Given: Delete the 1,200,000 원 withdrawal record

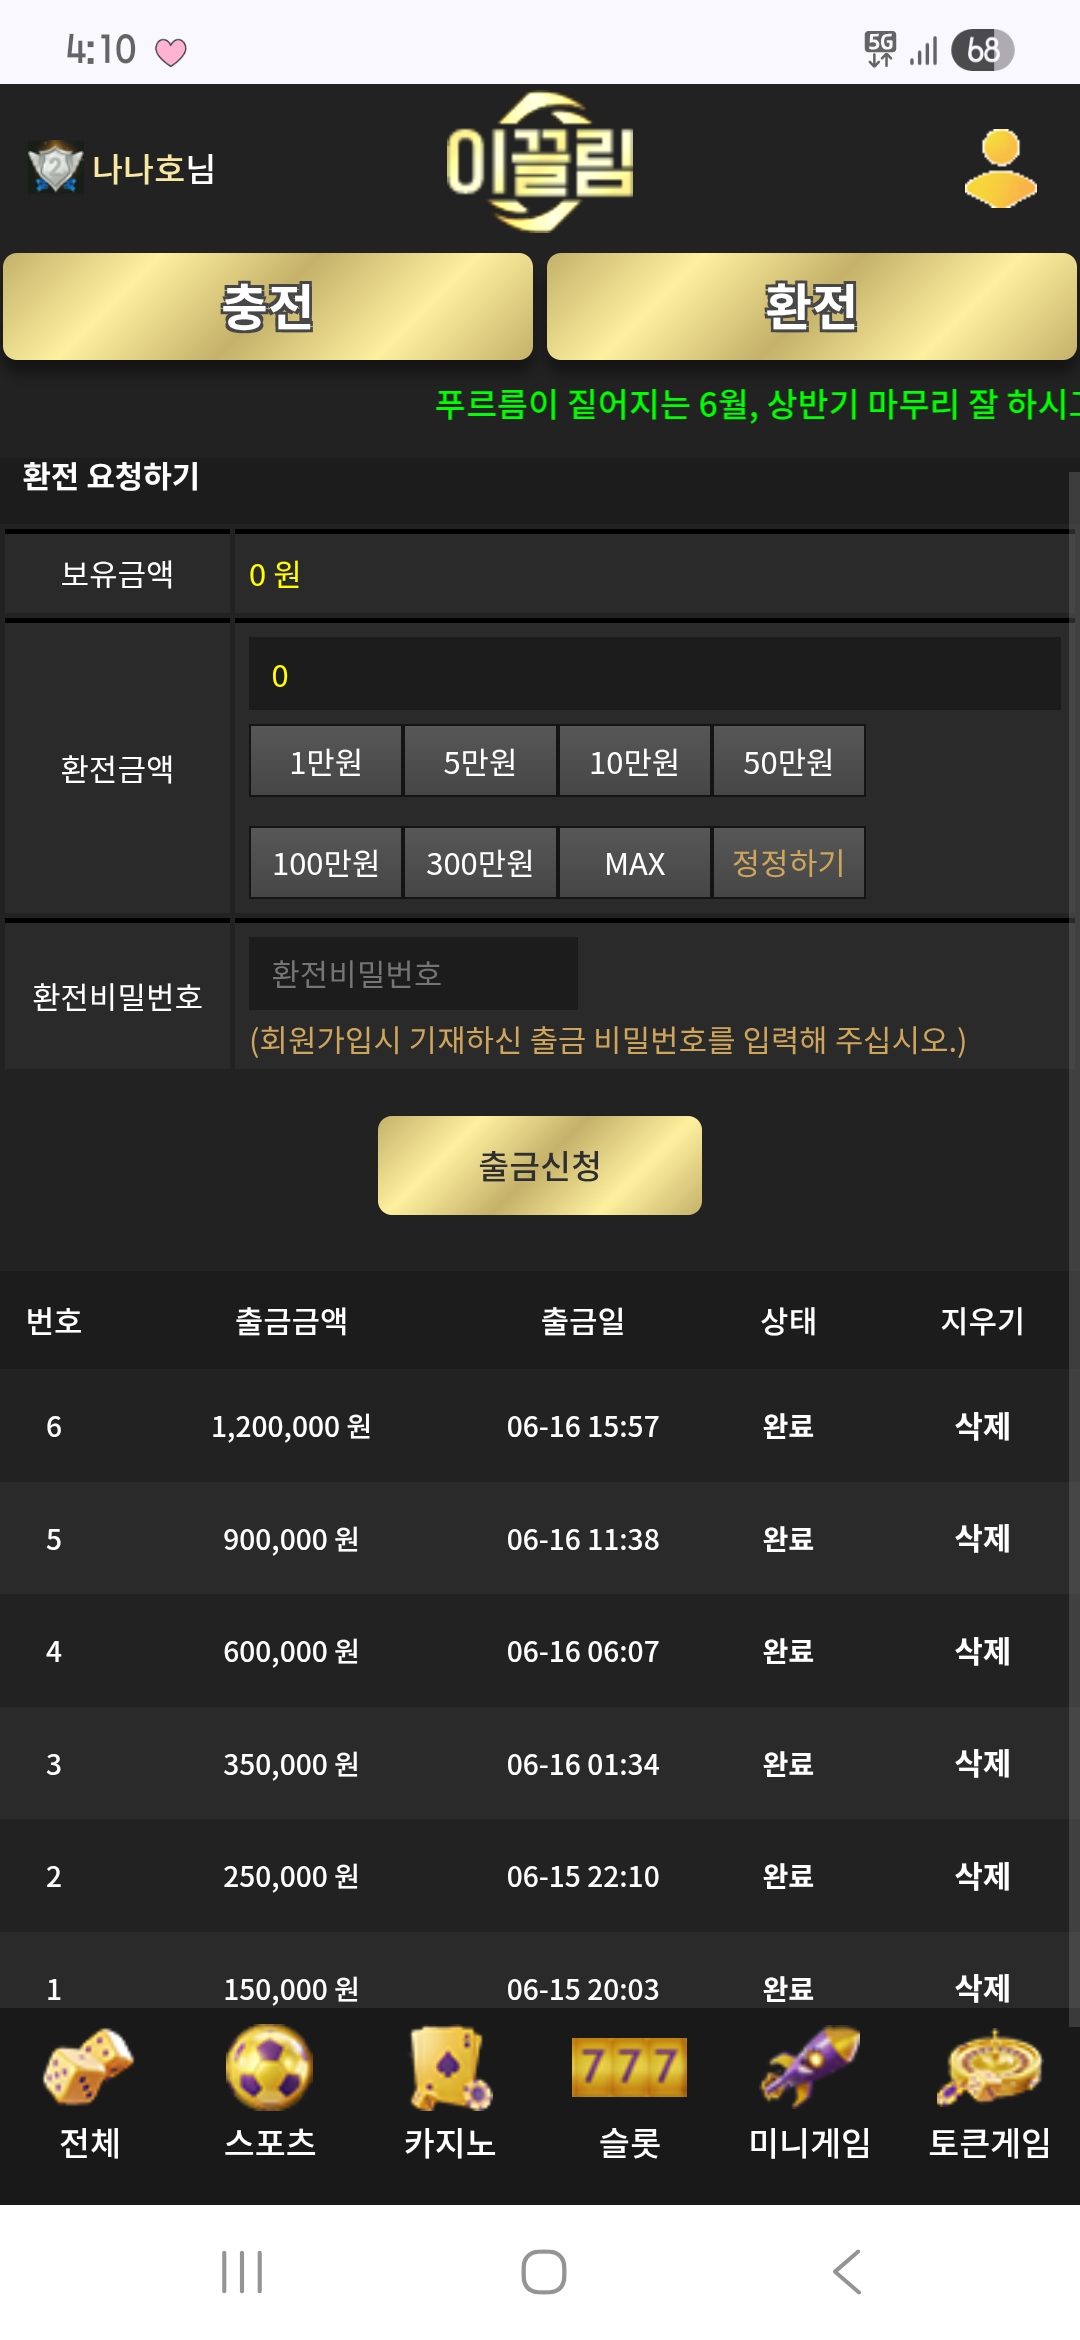Looking at the screenshot, I should [x=982, y=1426].
